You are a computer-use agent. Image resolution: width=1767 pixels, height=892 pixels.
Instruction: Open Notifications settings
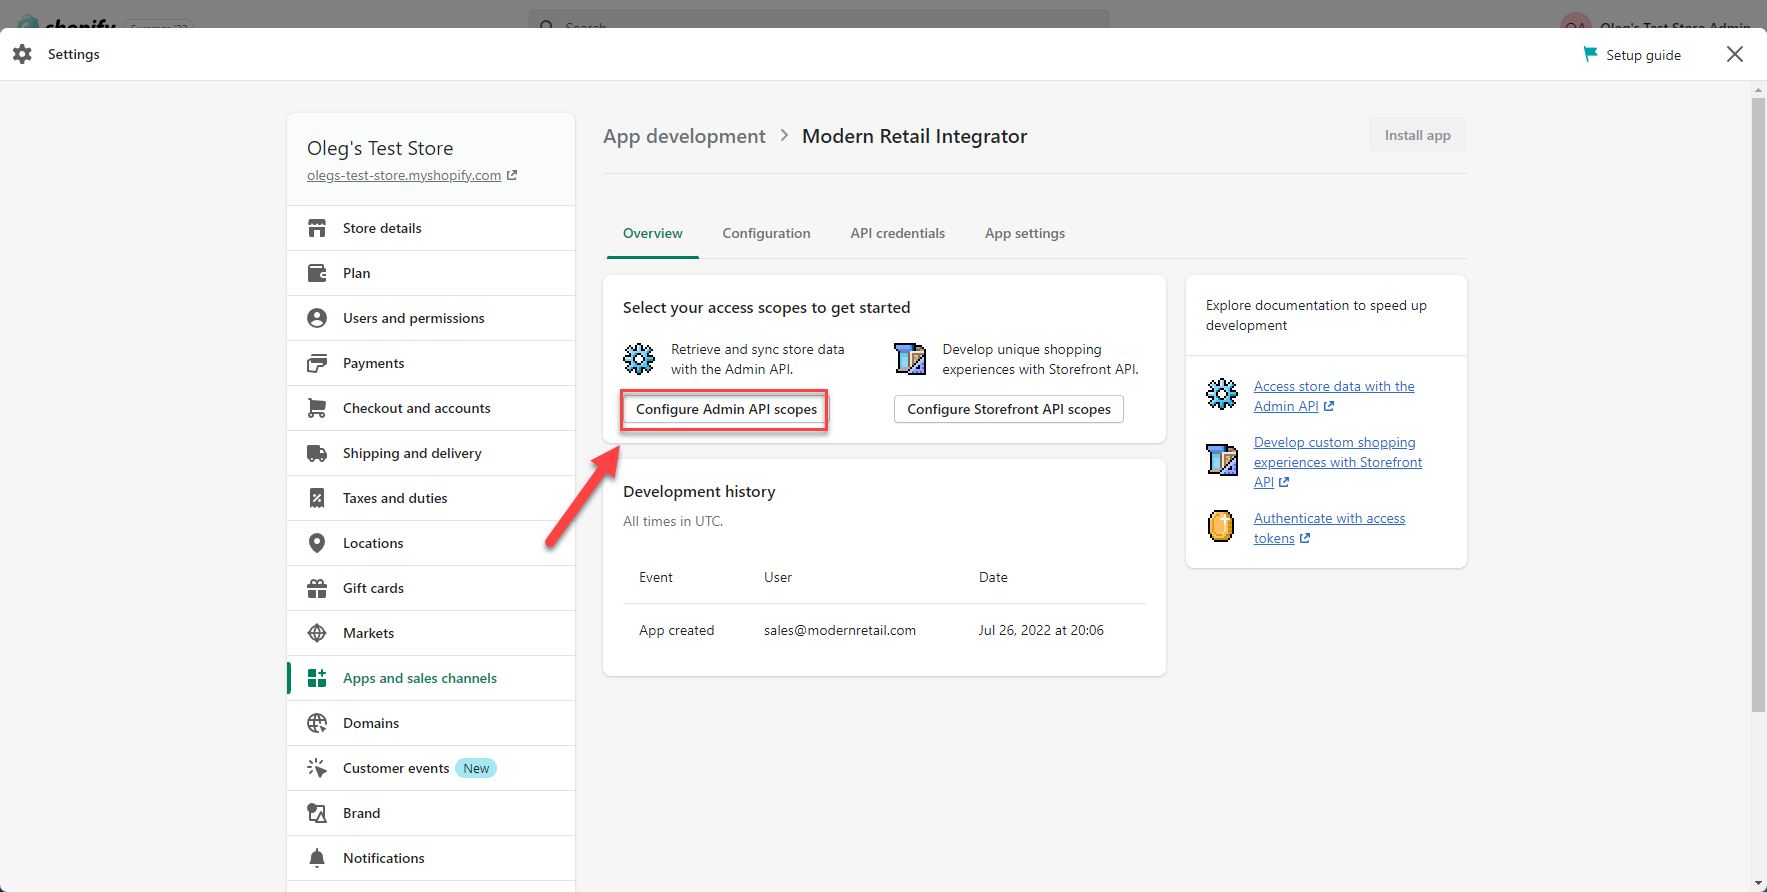tap(431, 858)
